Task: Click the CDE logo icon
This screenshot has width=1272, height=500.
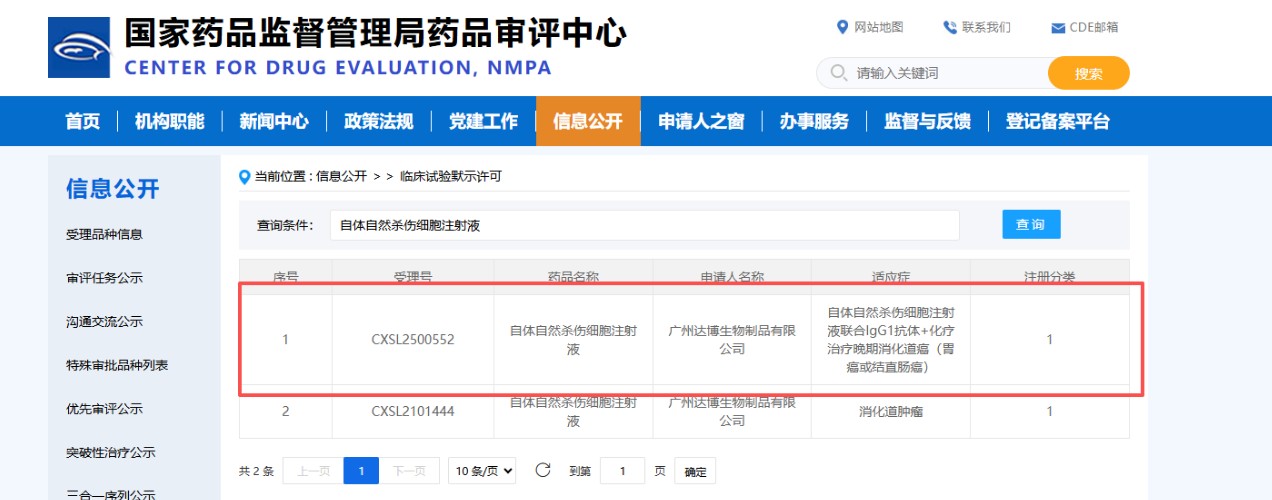Action: 79,47
